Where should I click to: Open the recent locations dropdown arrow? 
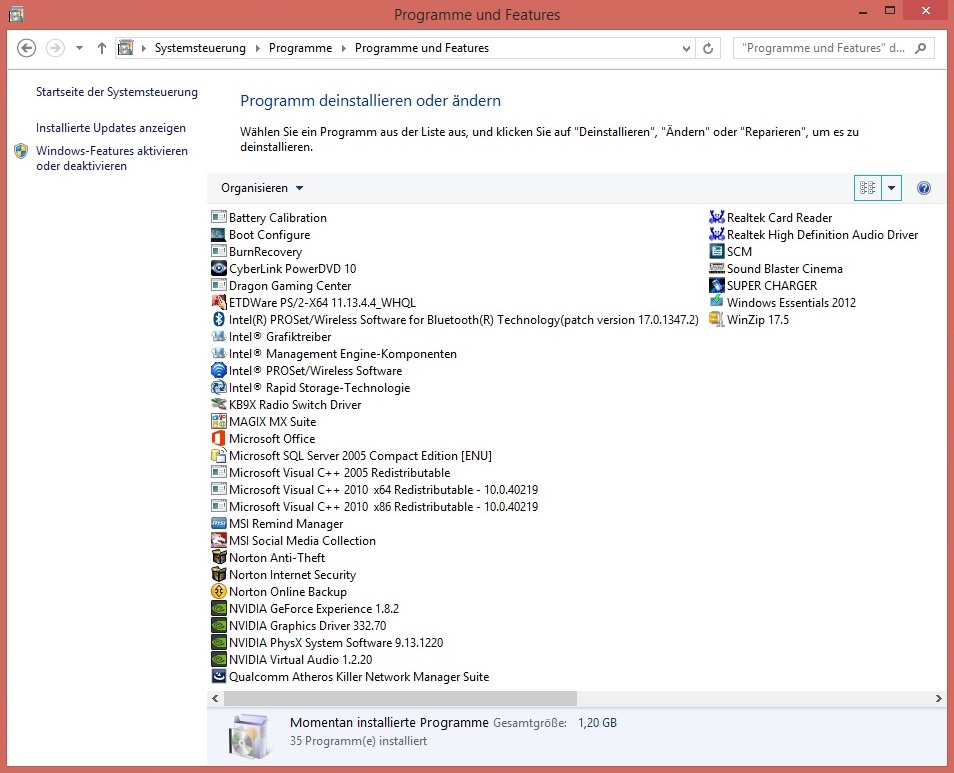[79, 48]
